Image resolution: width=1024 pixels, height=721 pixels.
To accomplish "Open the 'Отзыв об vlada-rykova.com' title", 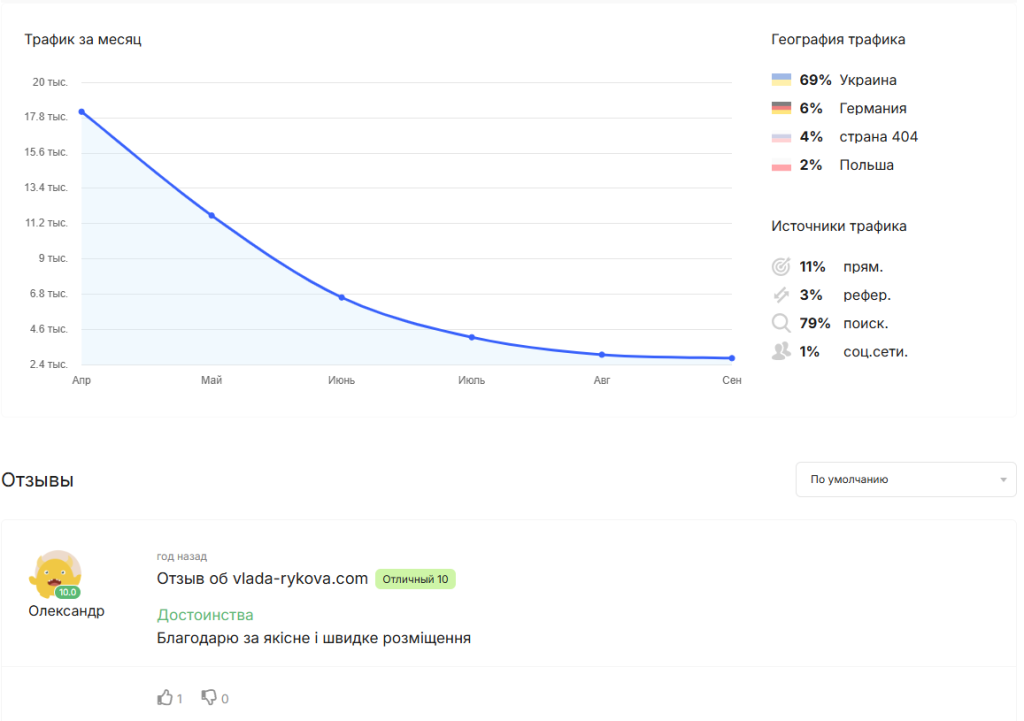I will point(262,578).
